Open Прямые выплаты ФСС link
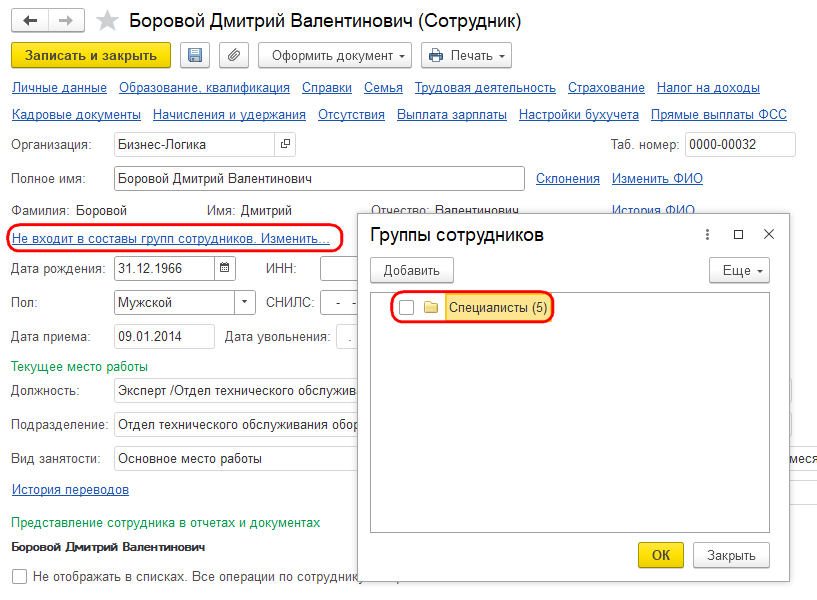 (719, 115)
